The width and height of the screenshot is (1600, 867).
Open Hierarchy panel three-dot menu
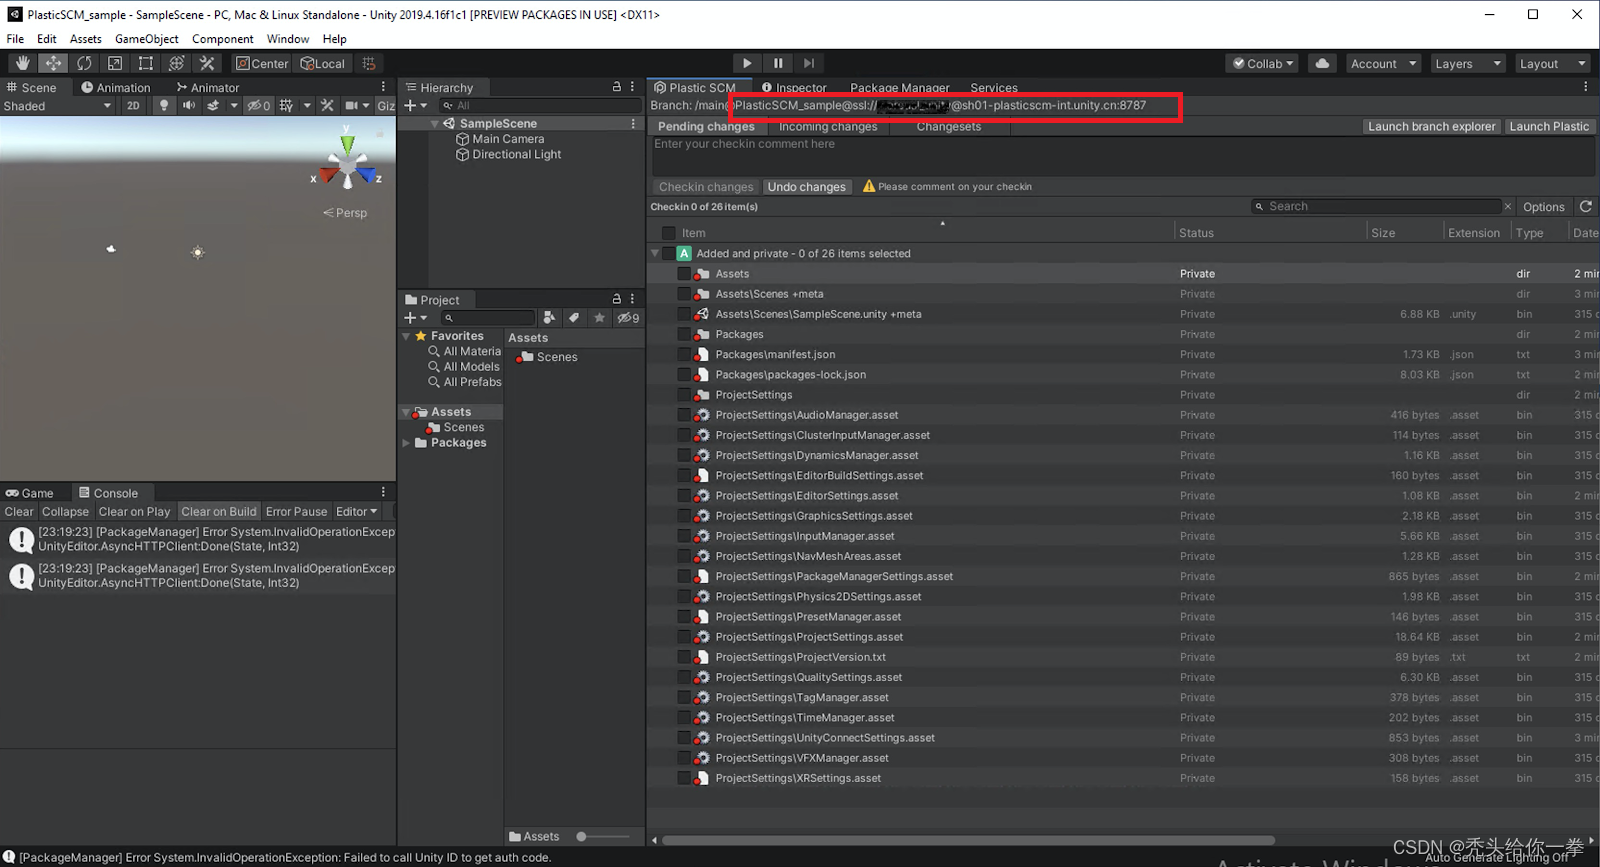pos(632,87)
